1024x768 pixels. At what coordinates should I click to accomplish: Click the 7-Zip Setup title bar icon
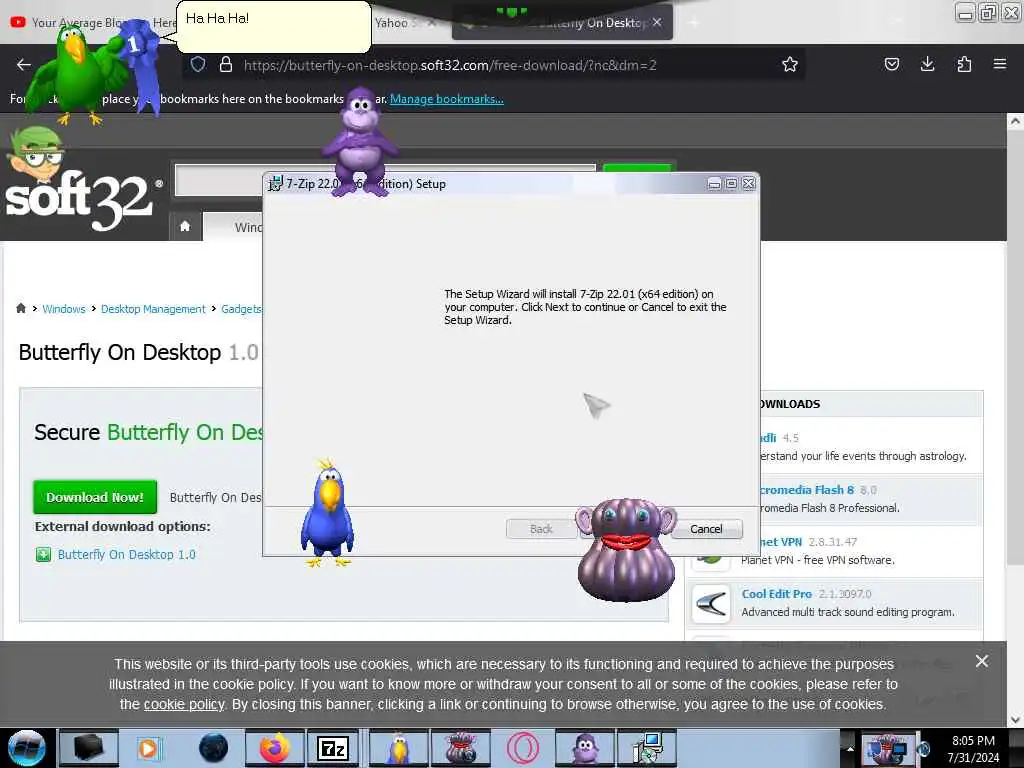[276, 184]
